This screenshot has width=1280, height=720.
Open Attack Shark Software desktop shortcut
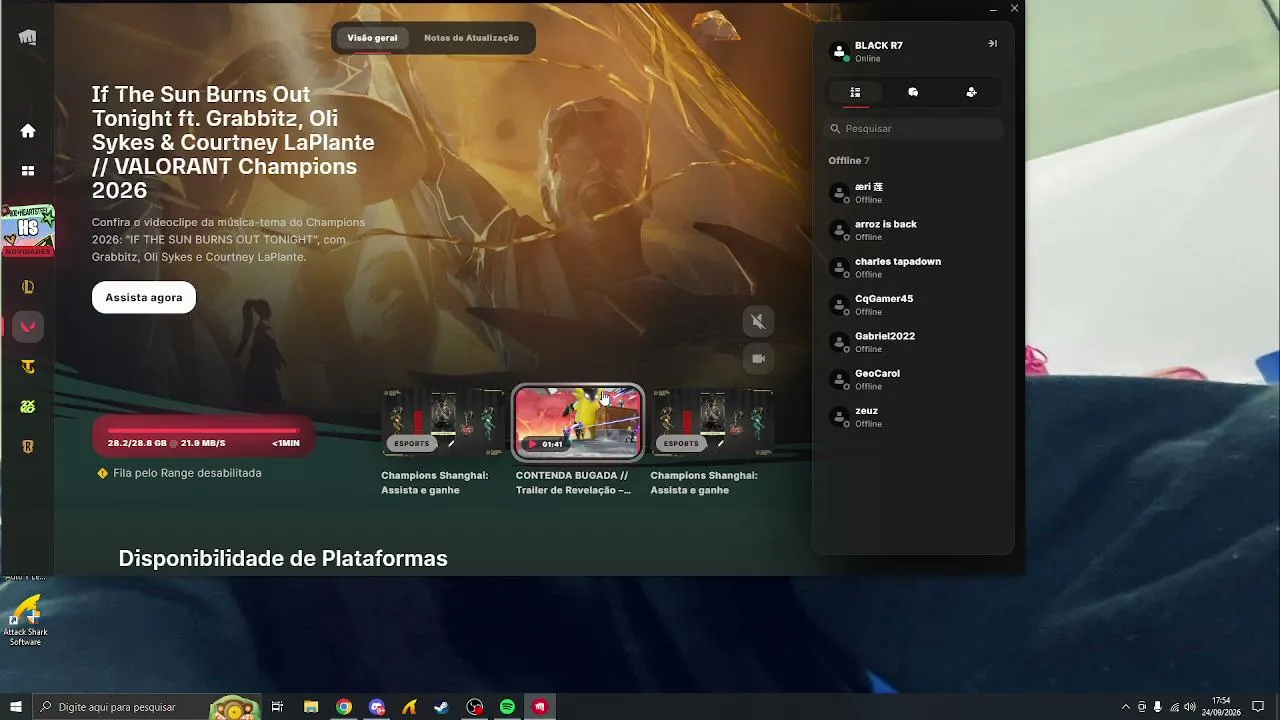coord(25,620)
